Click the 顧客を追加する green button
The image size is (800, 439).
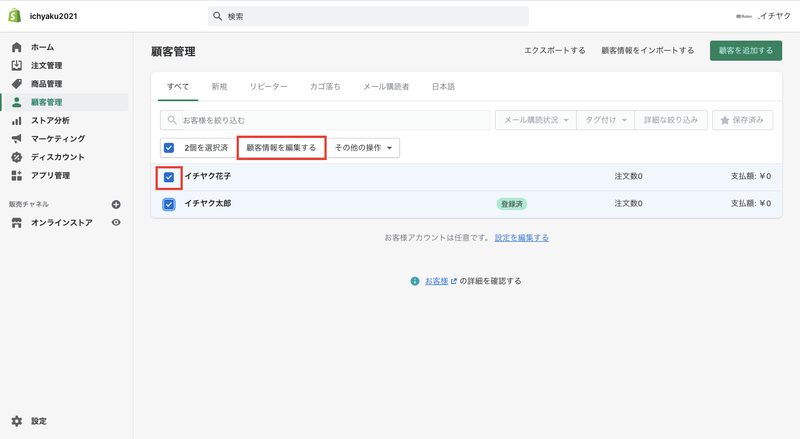pos(746,51)
